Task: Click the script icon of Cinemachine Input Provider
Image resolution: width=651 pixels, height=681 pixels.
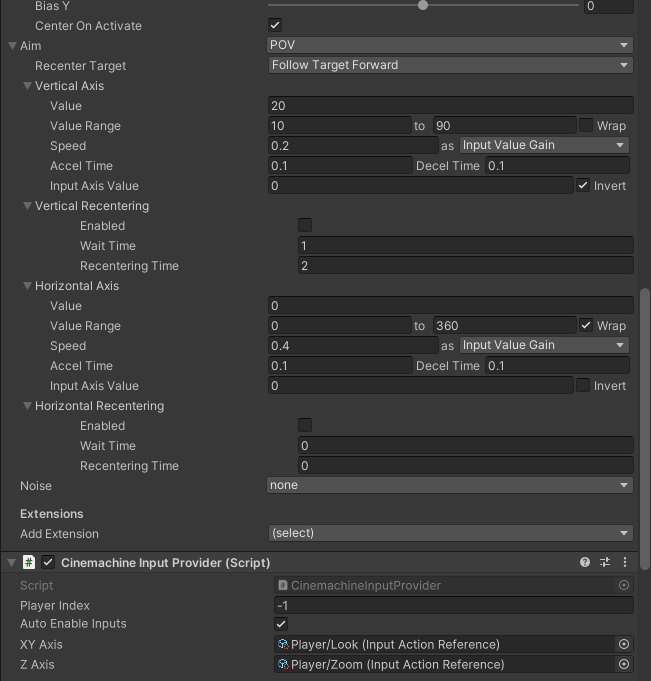Action: tap(29, 563)
